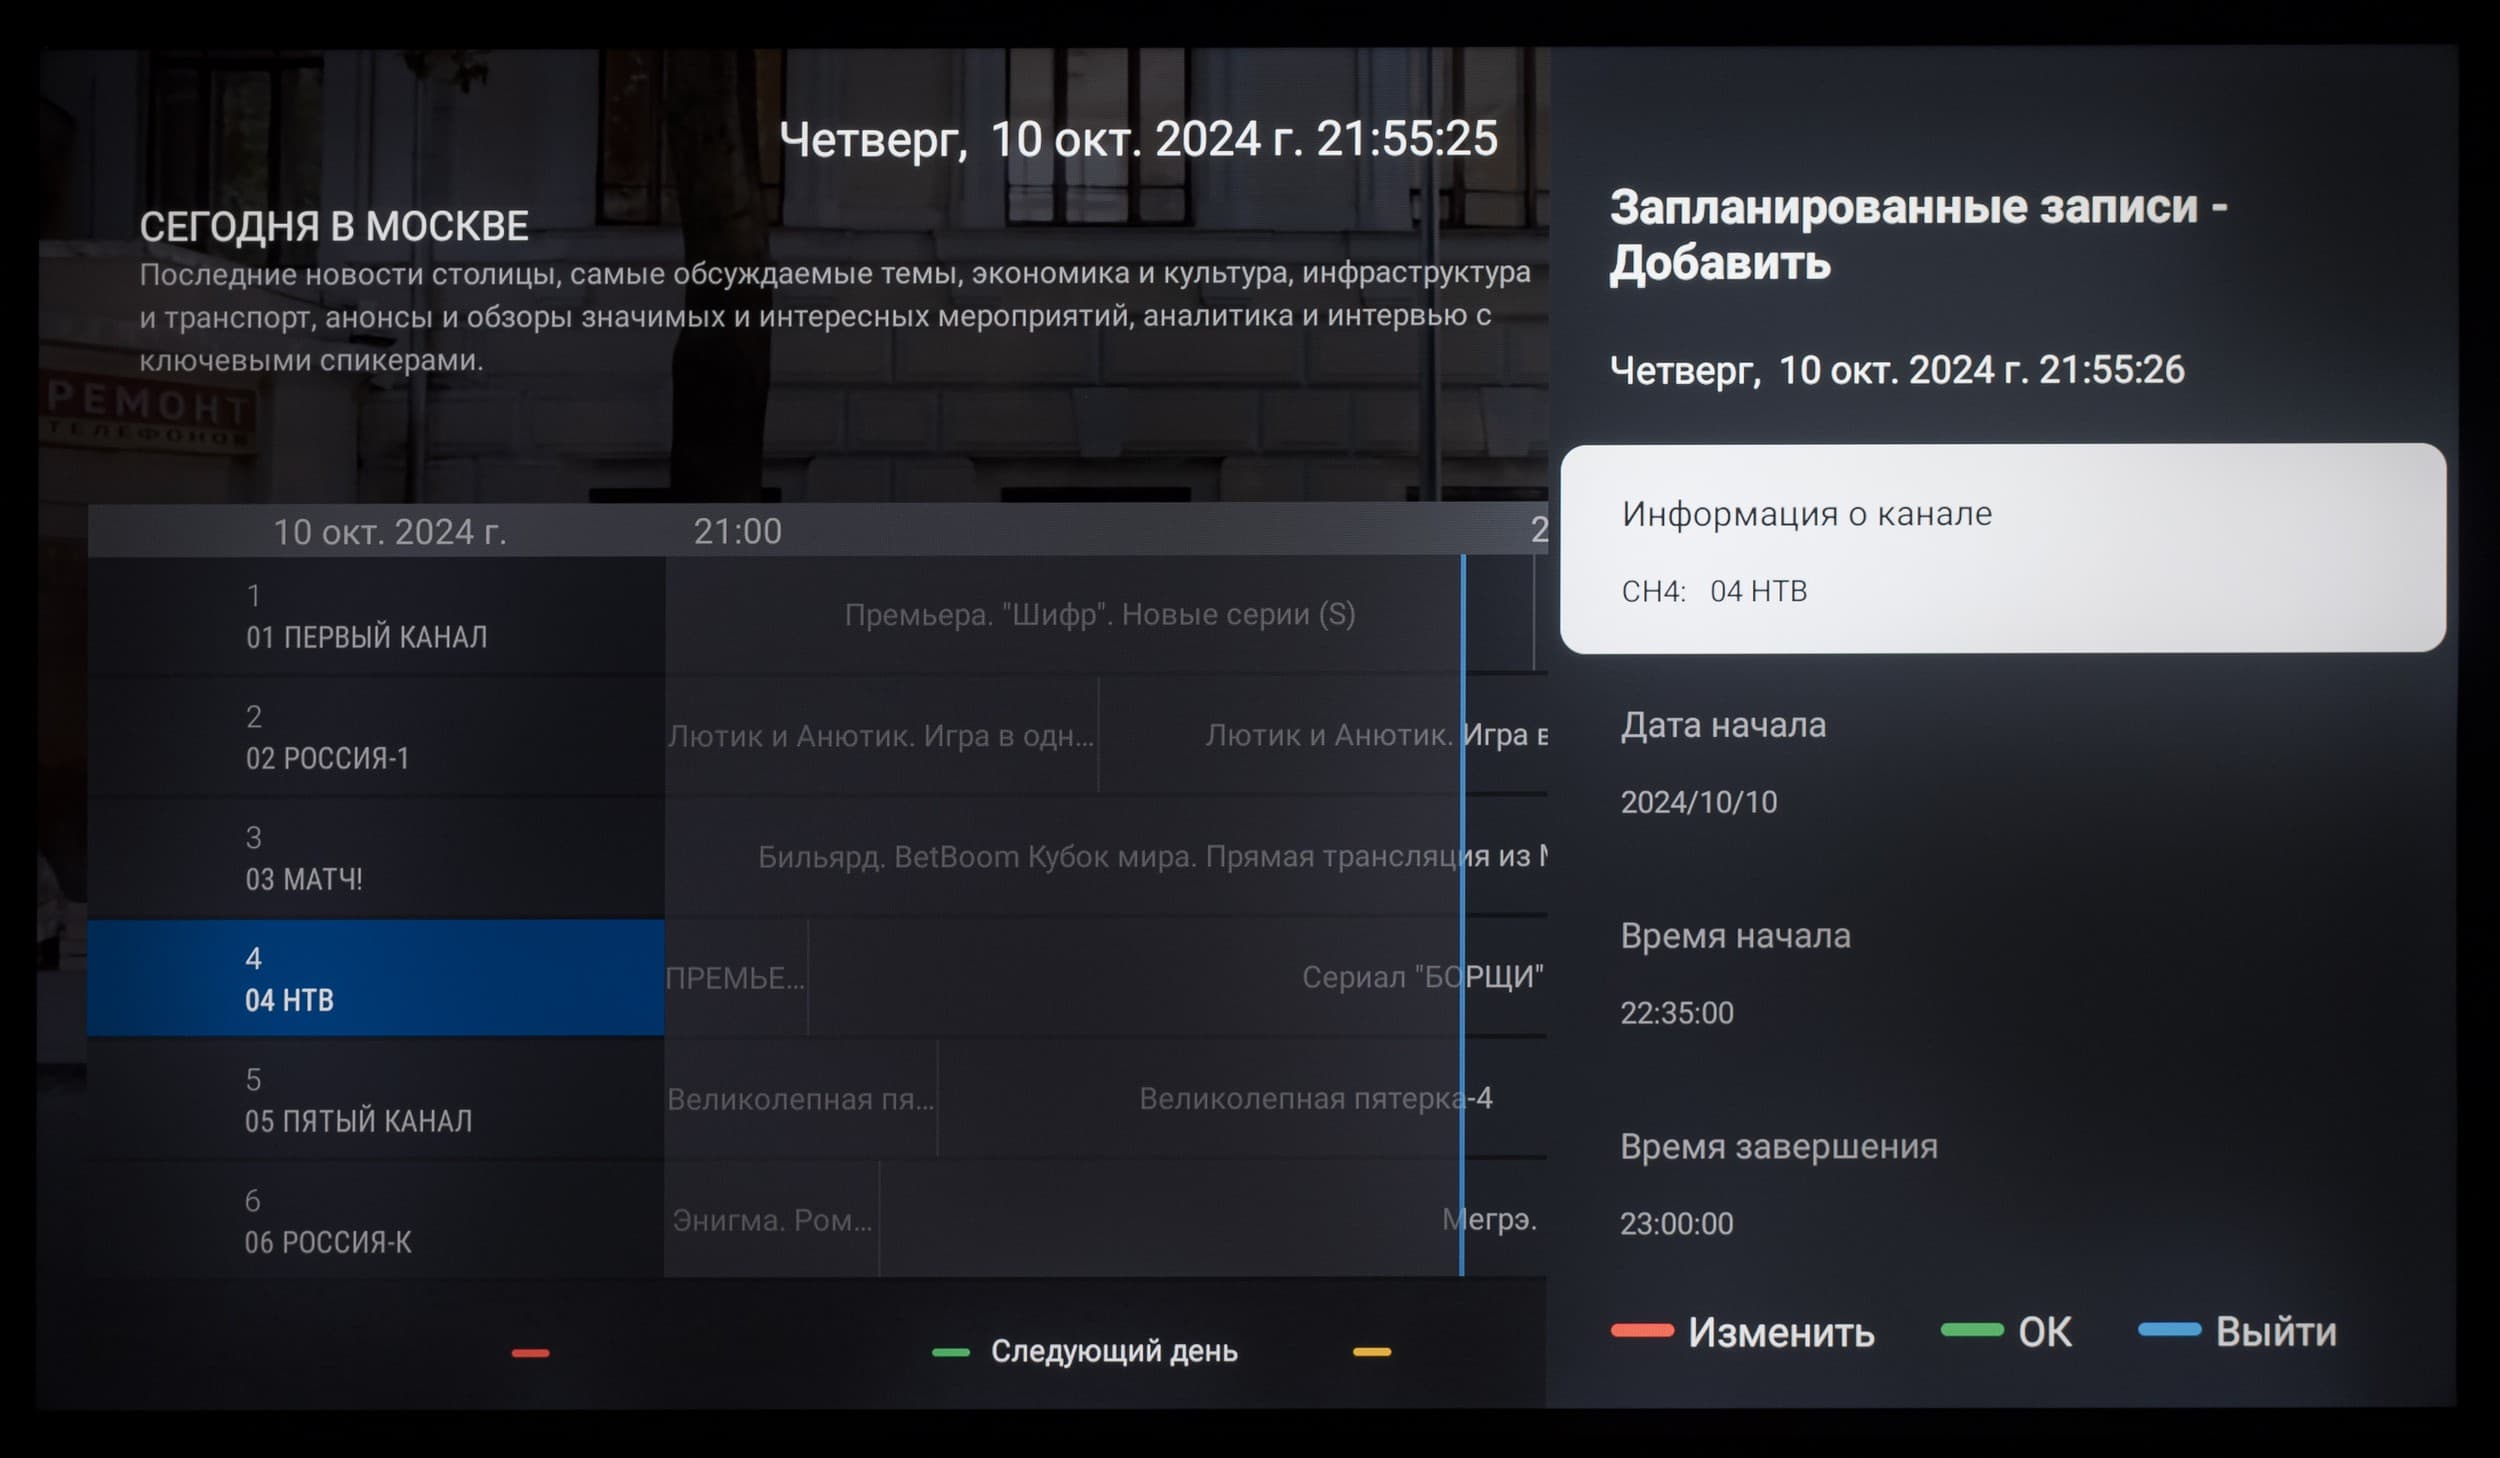Confirm with the green OK button

(x=2008, y=1332)
